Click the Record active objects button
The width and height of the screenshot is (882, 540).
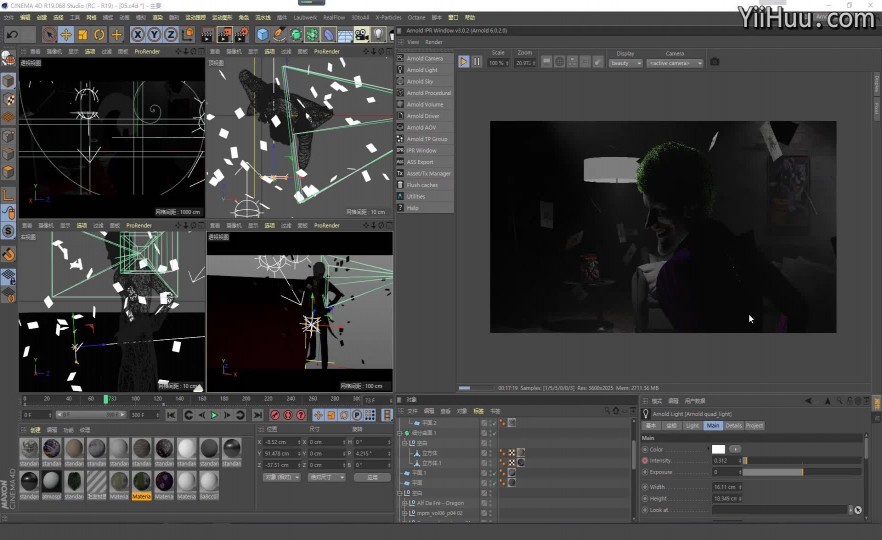[x=274, y=415]
